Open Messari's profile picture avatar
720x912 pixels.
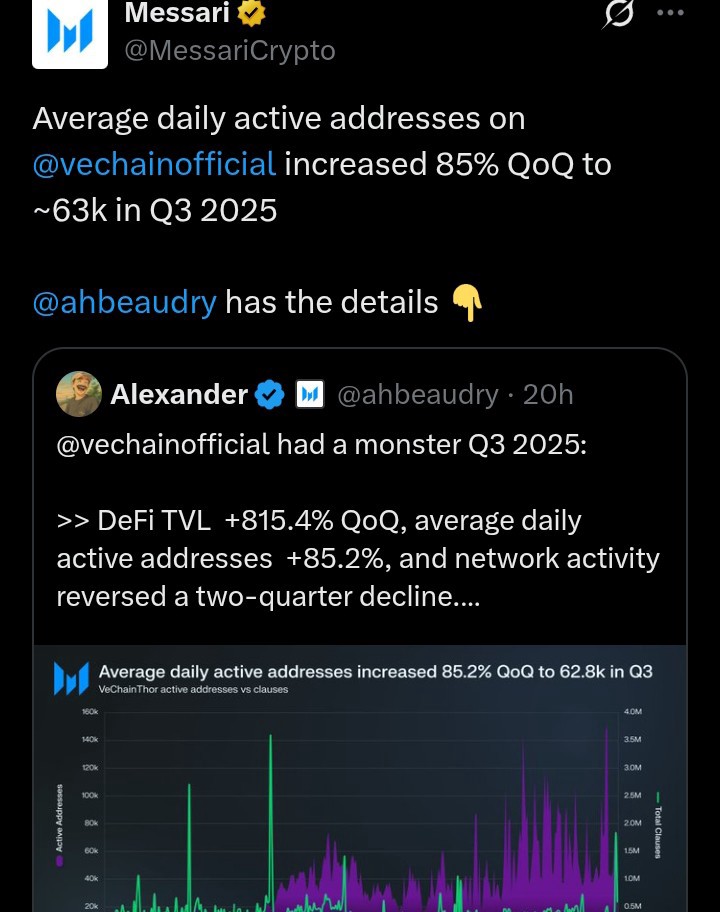click(70, 33)
